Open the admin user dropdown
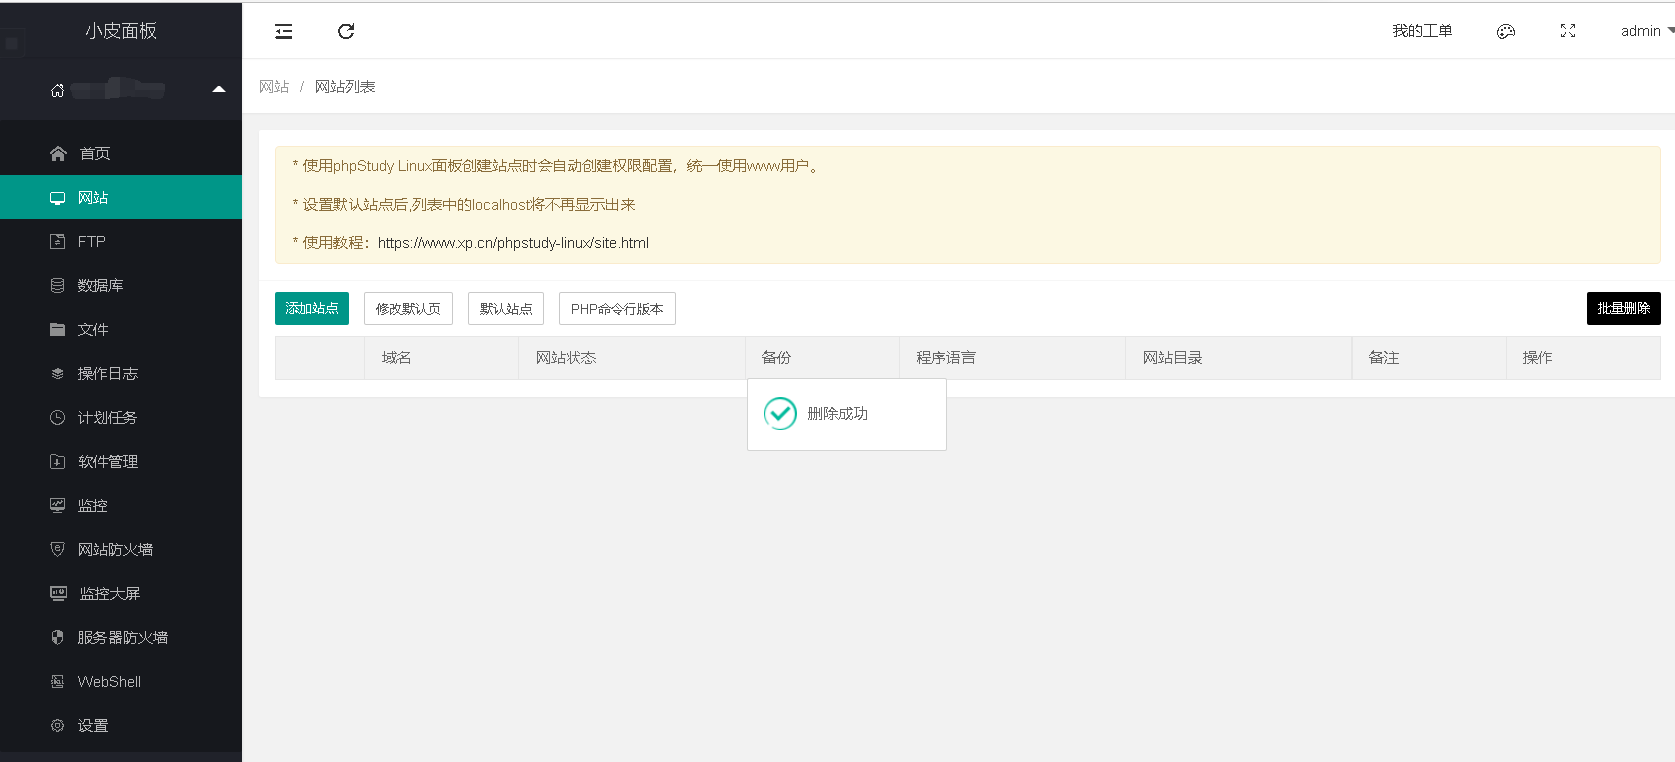This screenshot has height=762, width=1675. pyautogui.click(x=1647, y=31)
